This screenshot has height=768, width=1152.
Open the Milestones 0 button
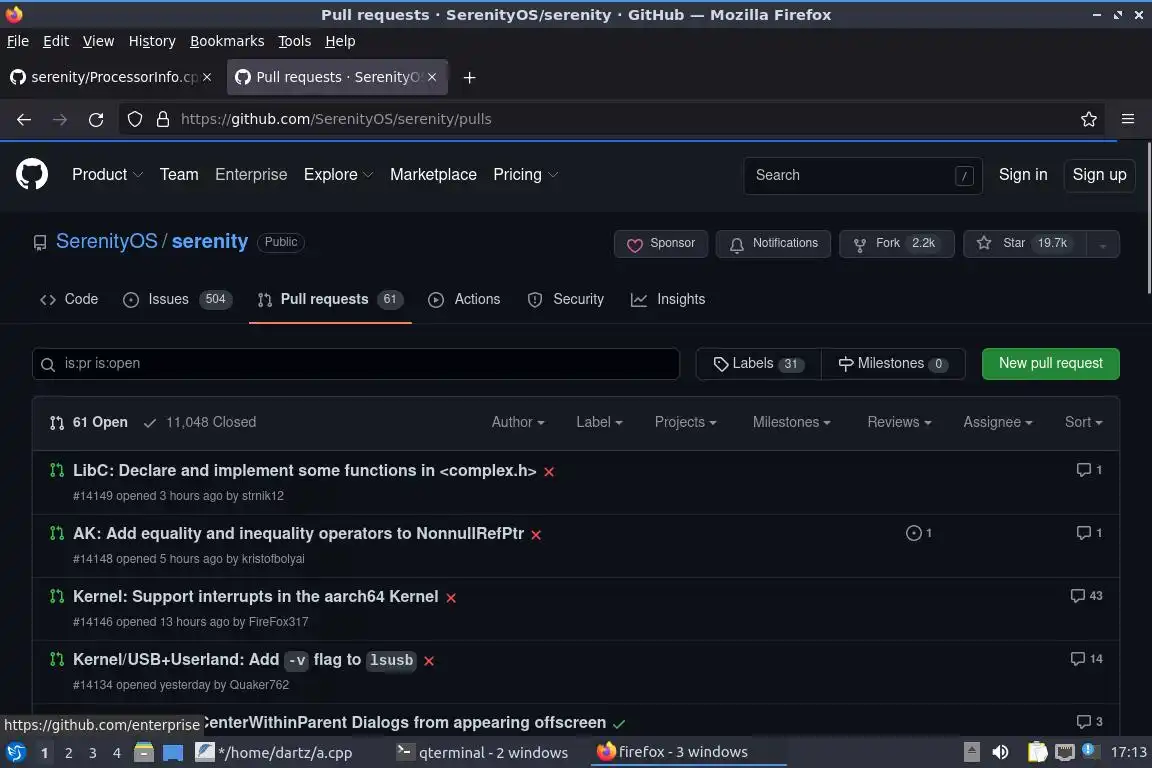tap(893, 364)
